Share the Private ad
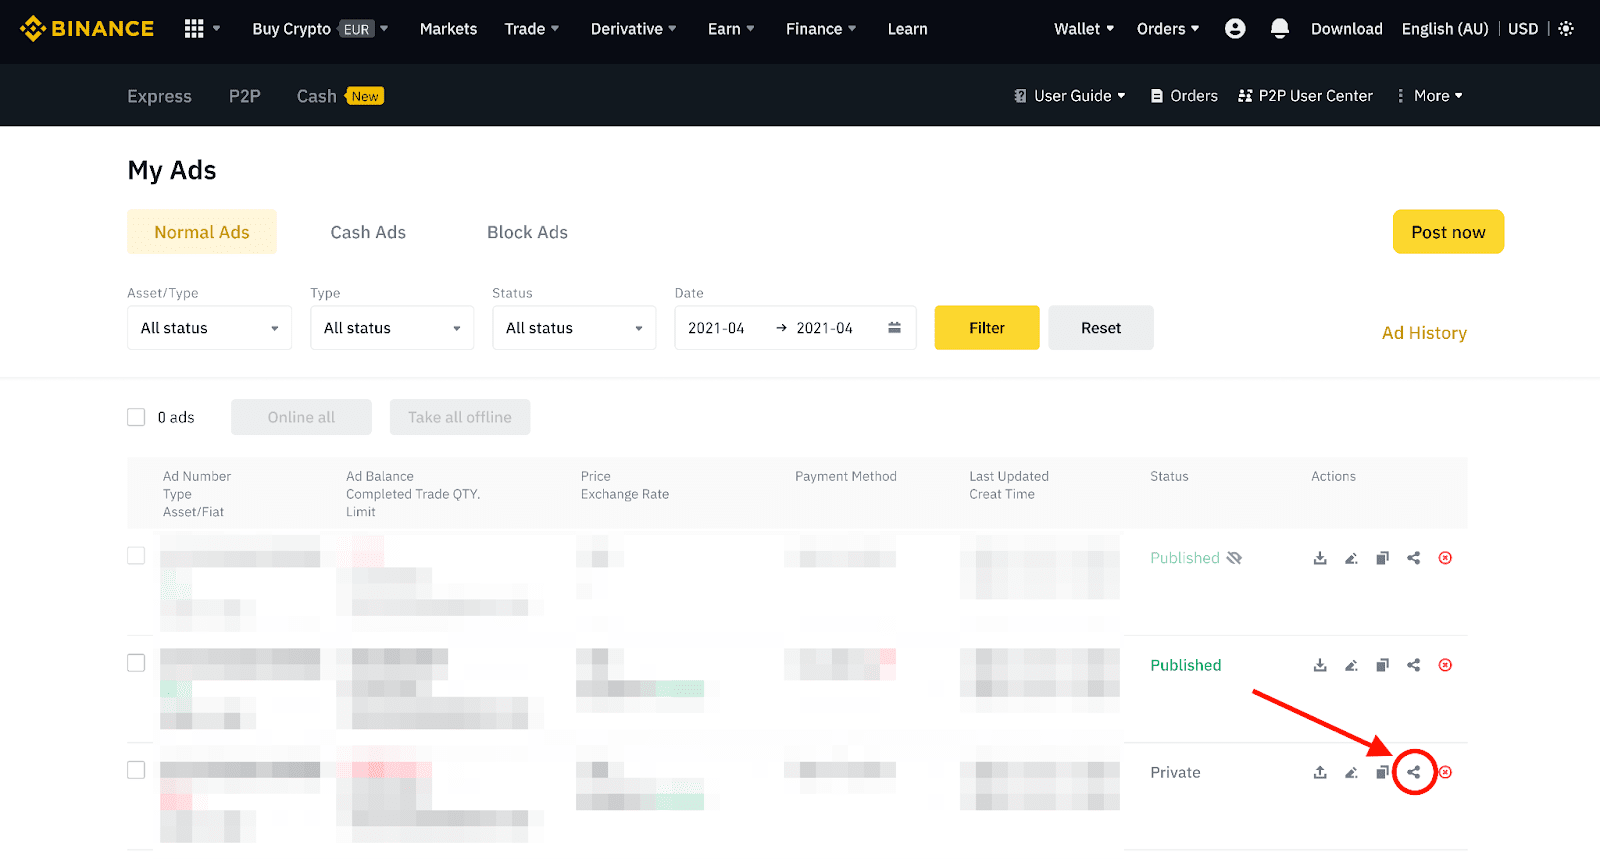This screenshot has height=859, width=1600. [x=1413, y=772]
